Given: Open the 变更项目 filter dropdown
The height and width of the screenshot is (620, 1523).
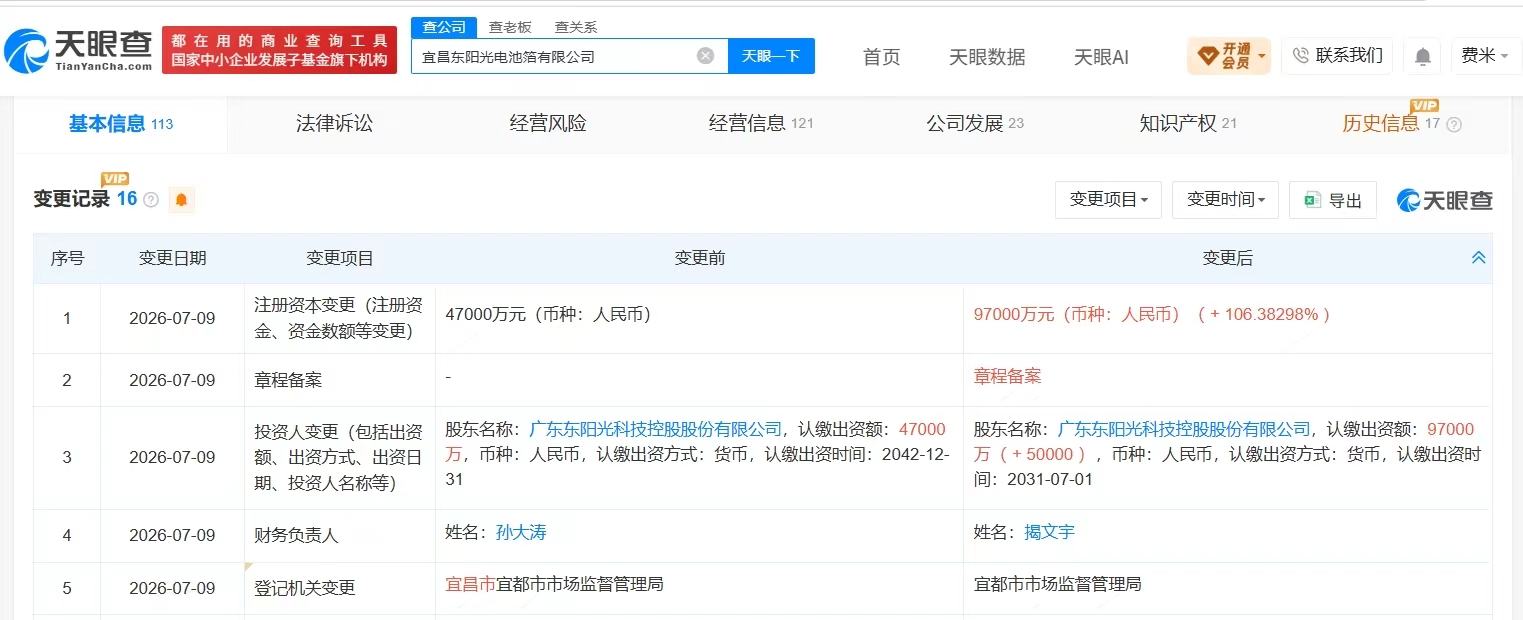Looking at the screenshot, I should (x=1109, y=200).
